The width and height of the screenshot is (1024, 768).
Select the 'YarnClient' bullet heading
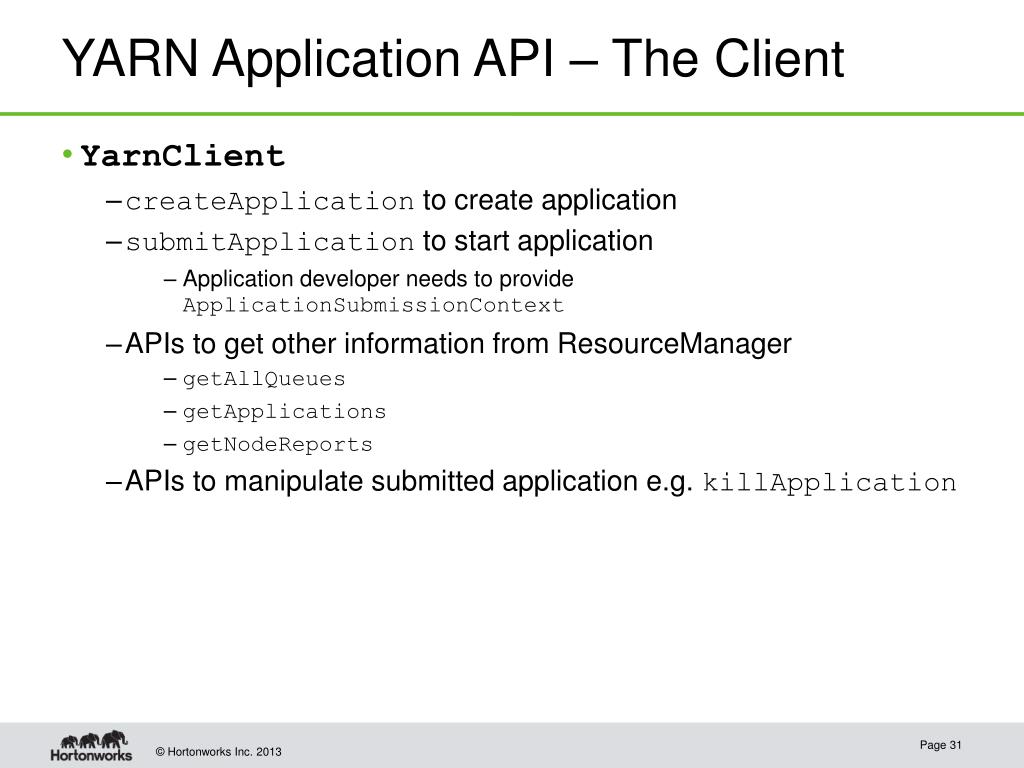click(182, 156)
